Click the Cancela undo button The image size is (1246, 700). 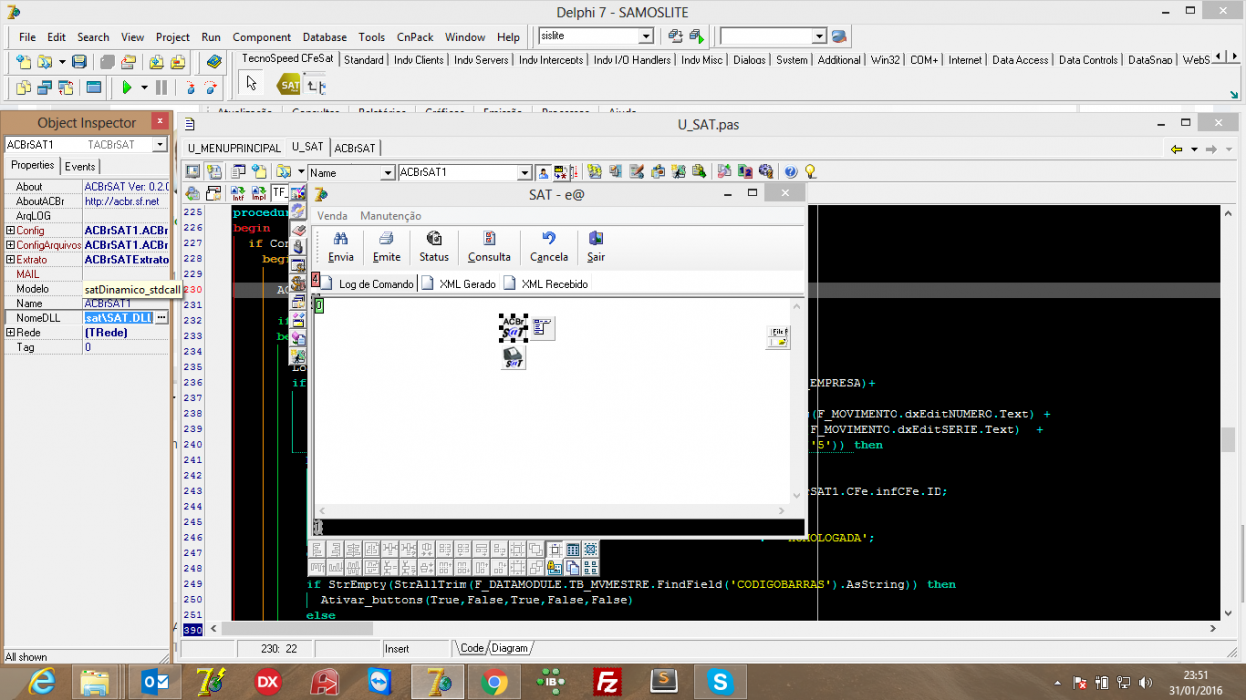click(548, 246)
